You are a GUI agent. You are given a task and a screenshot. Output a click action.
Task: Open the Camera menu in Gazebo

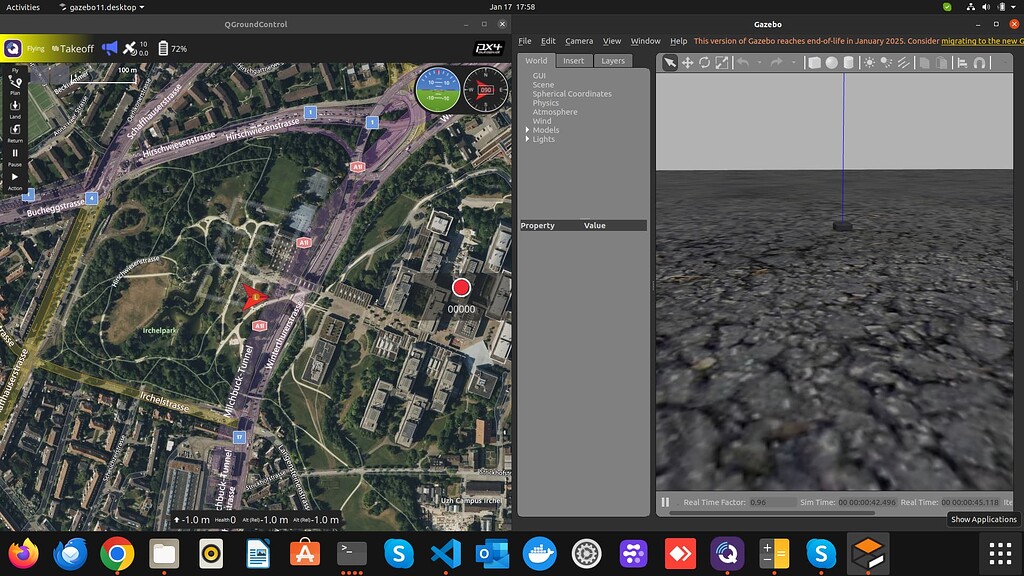pyautogui.click(x=579, y=41)
